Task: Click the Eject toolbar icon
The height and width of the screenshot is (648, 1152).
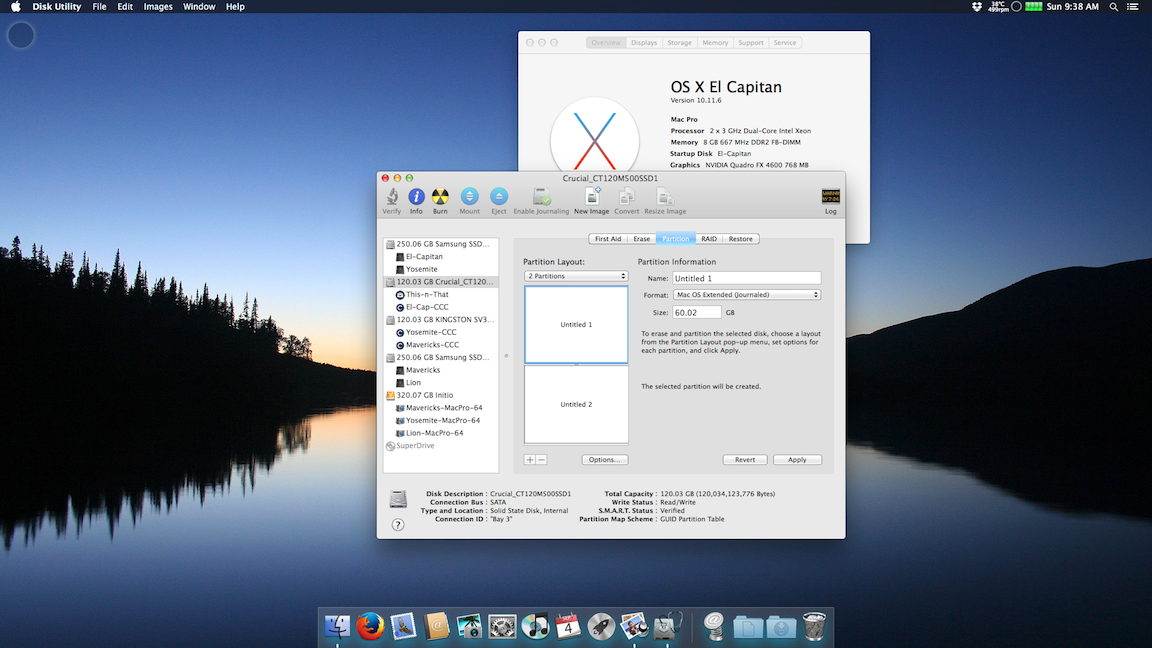Action: [499, 197]
